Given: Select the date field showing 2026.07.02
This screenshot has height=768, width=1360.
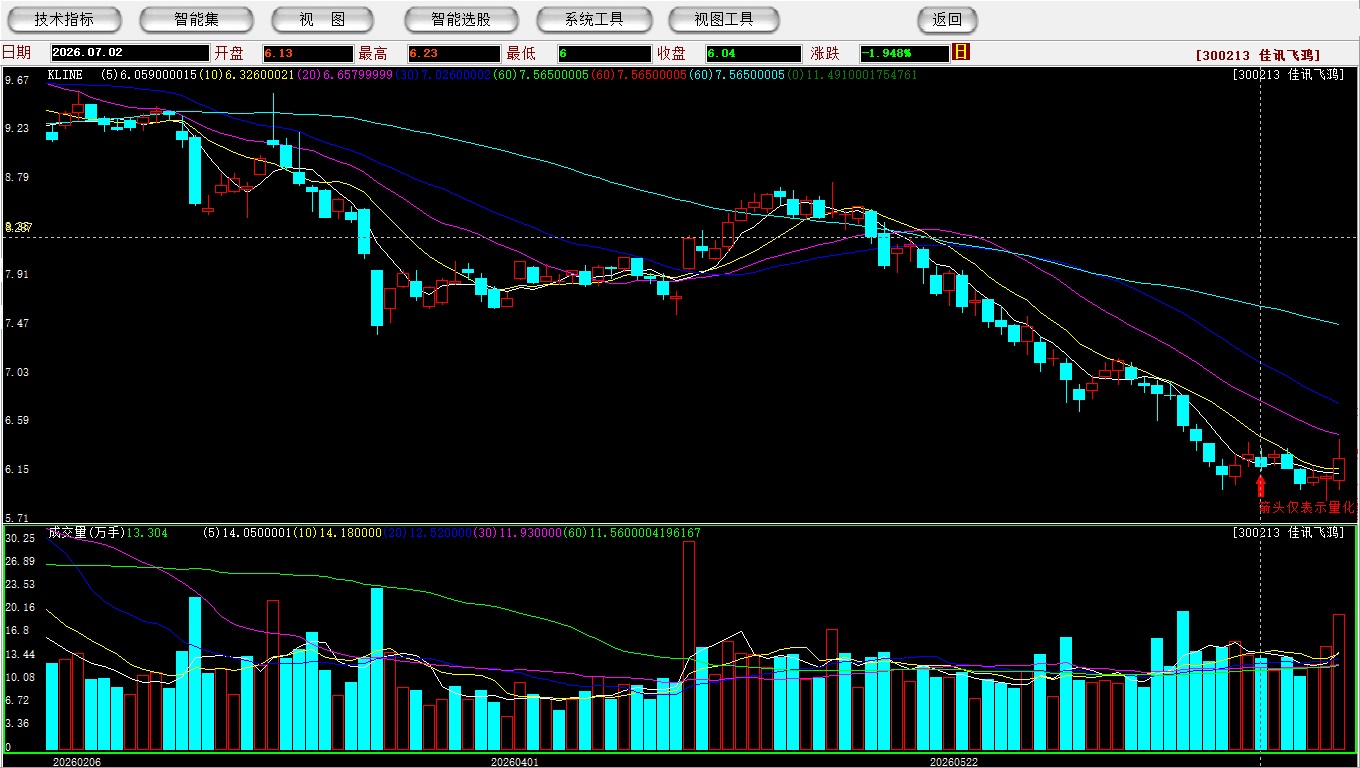Looking at the screenshot, I should [130, 53].
